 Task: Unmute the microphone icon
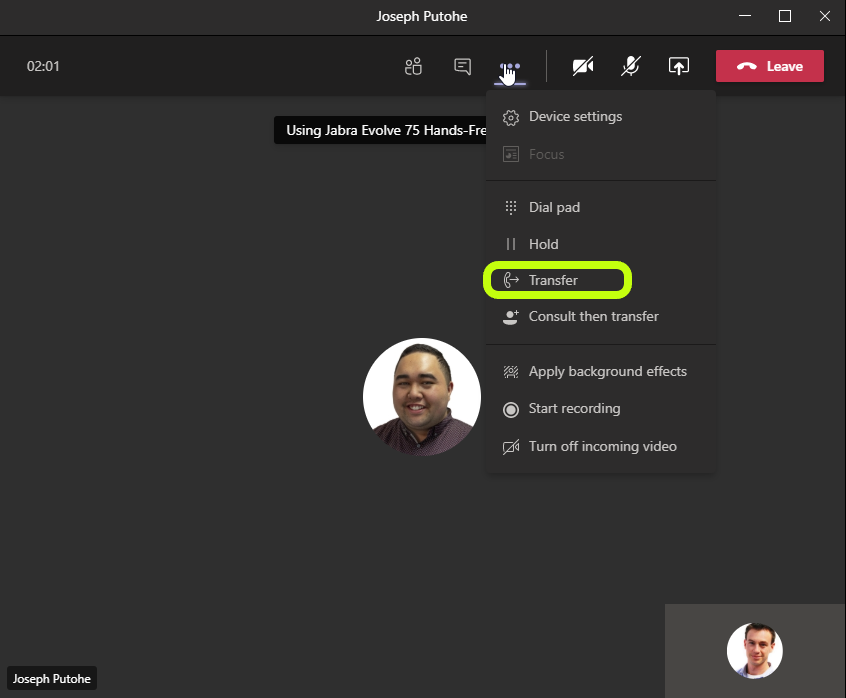click(630, 66)
